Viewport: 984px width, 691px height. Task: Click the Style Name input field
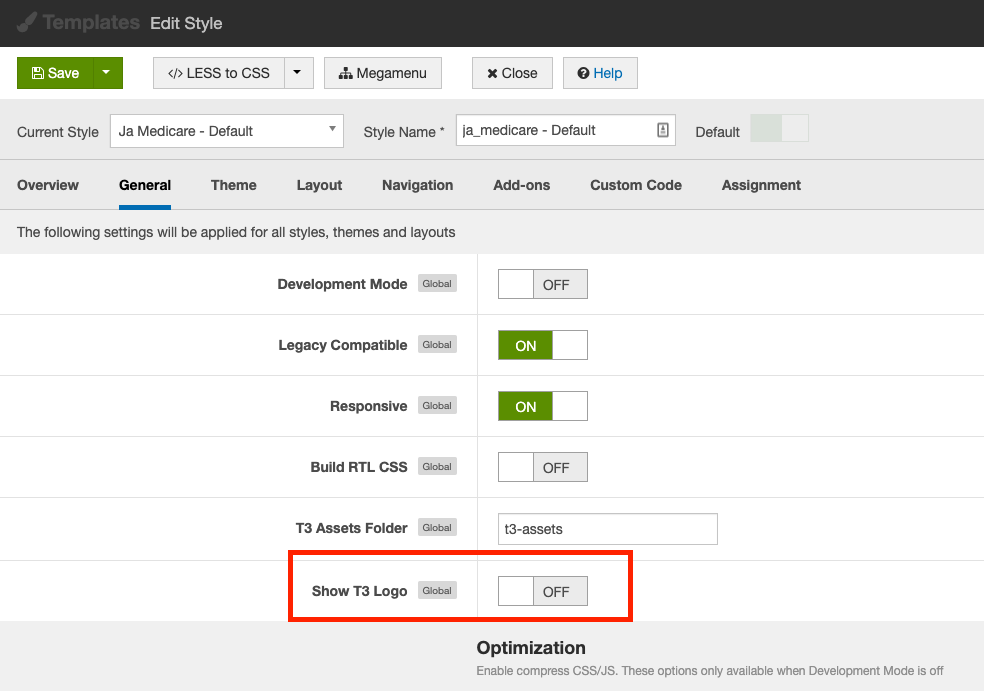tap(565, 130)
